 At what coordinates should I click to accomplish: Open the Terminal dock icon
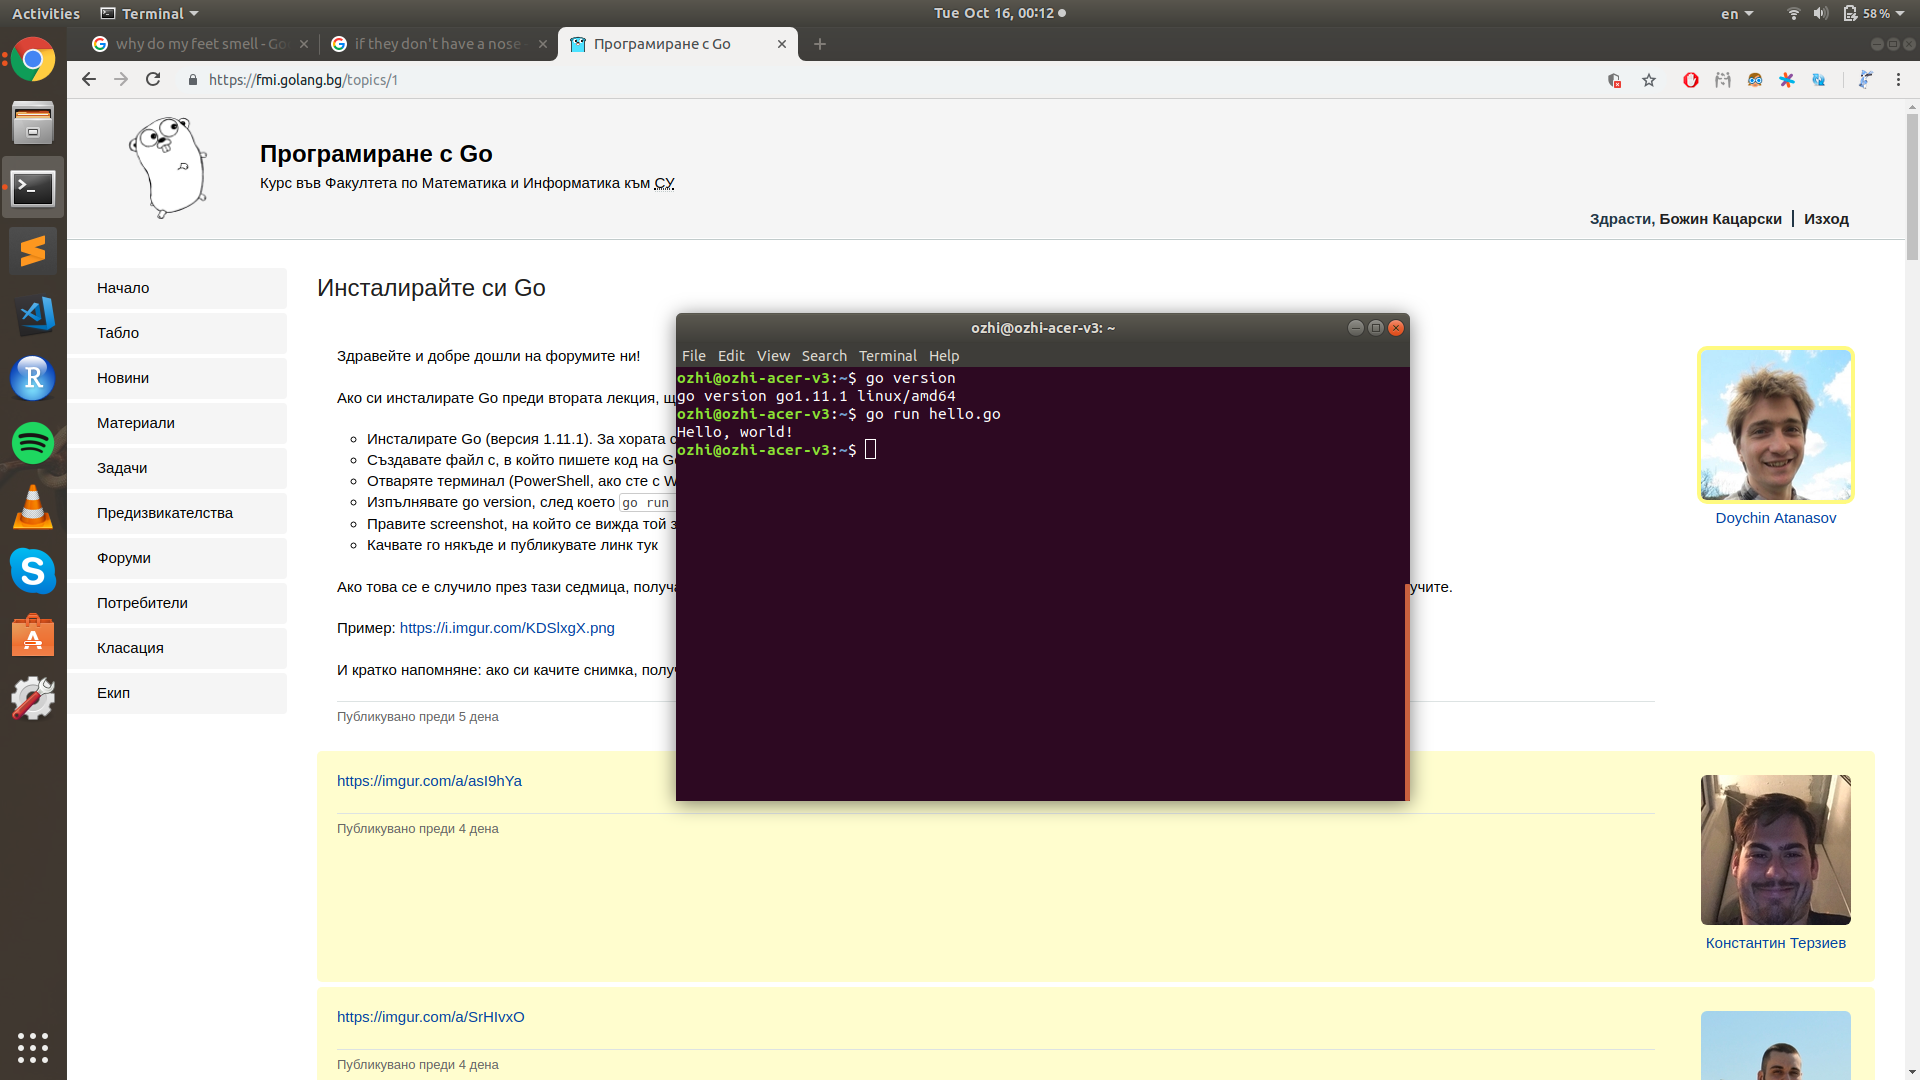click(x=33, y=188)
